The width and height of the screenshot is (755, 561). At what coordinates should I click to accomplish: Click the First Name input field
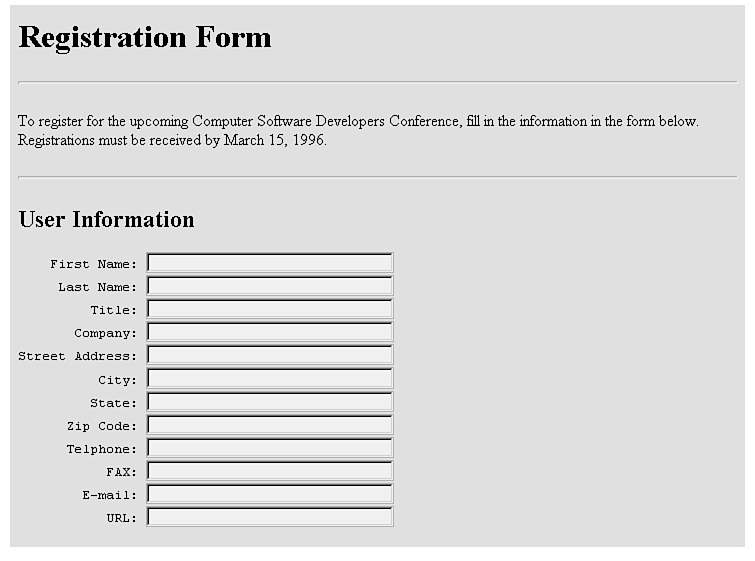point(270,263)
